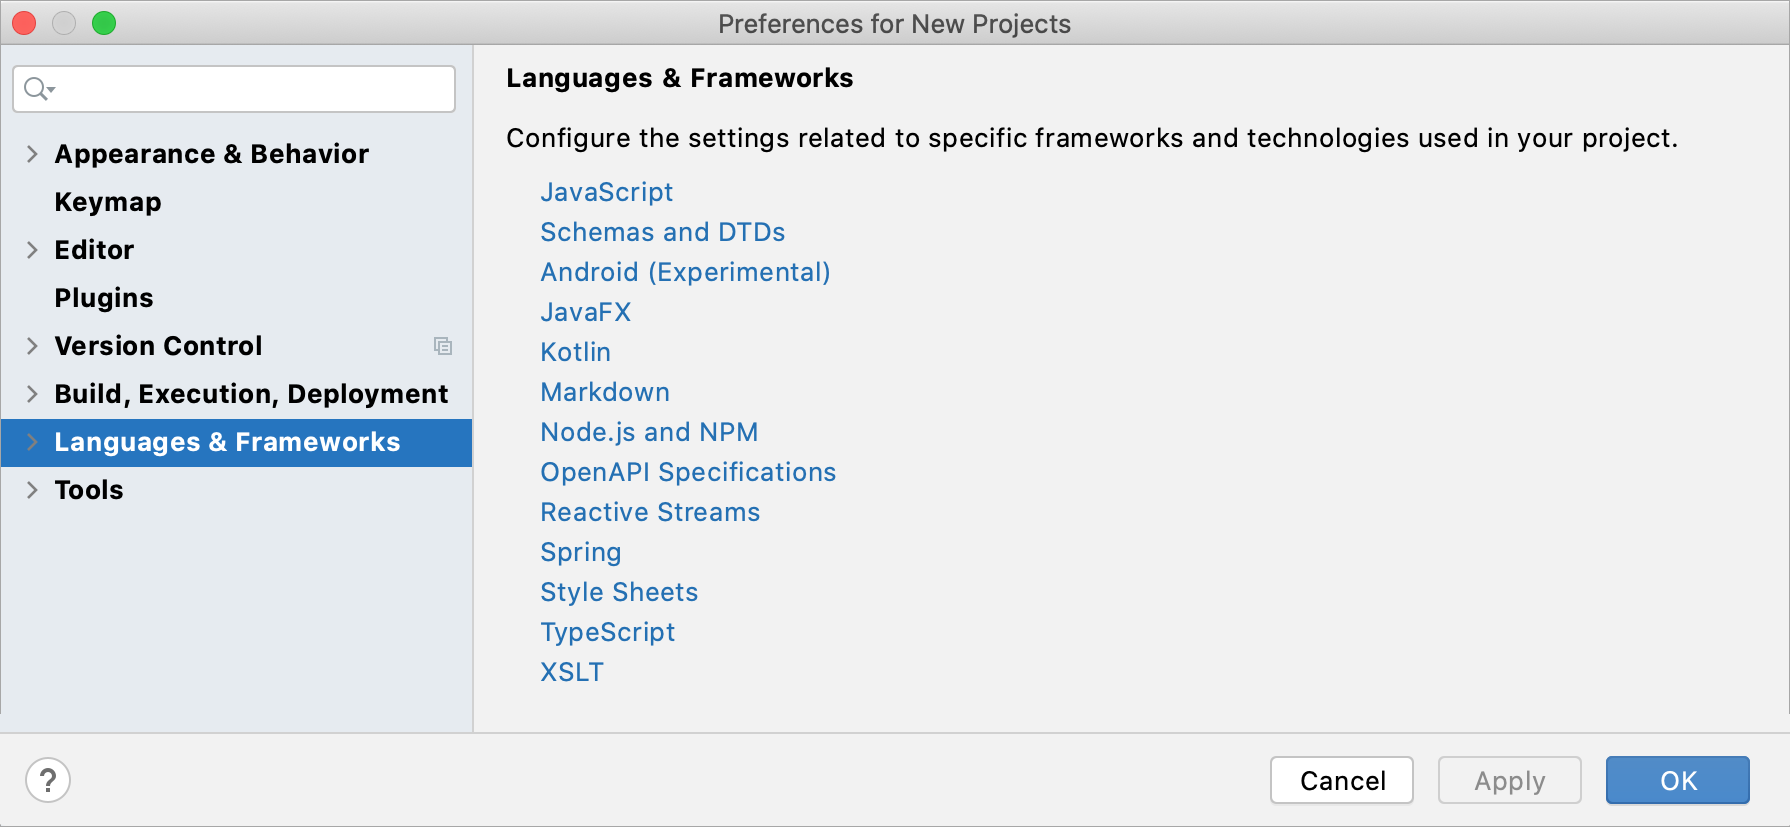1790x827 pixels.
Task: Click the copy settings icon beside Version Control
Action: (x=444, y=346)
